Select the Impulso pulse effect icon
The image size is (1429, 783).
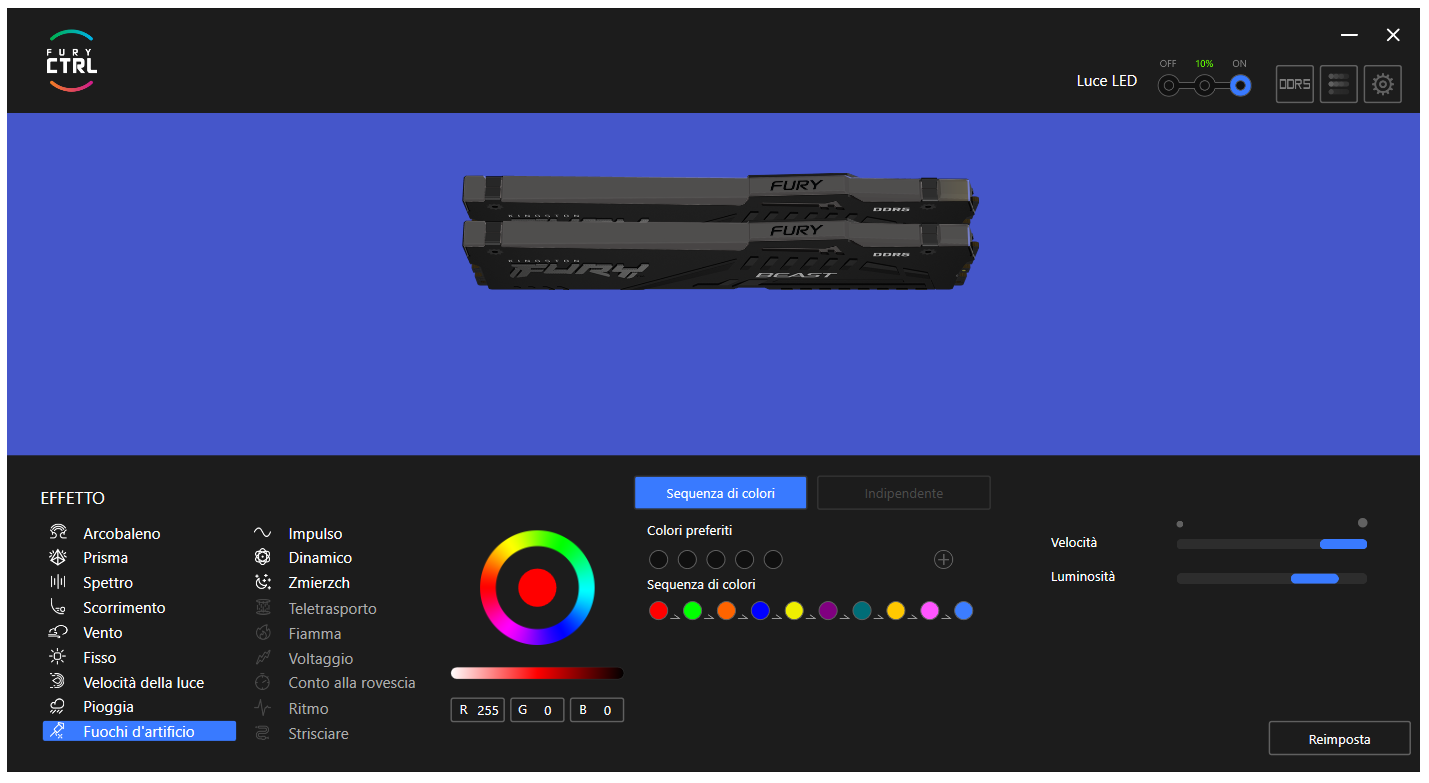pyautogui.click(x=263, y=534)
